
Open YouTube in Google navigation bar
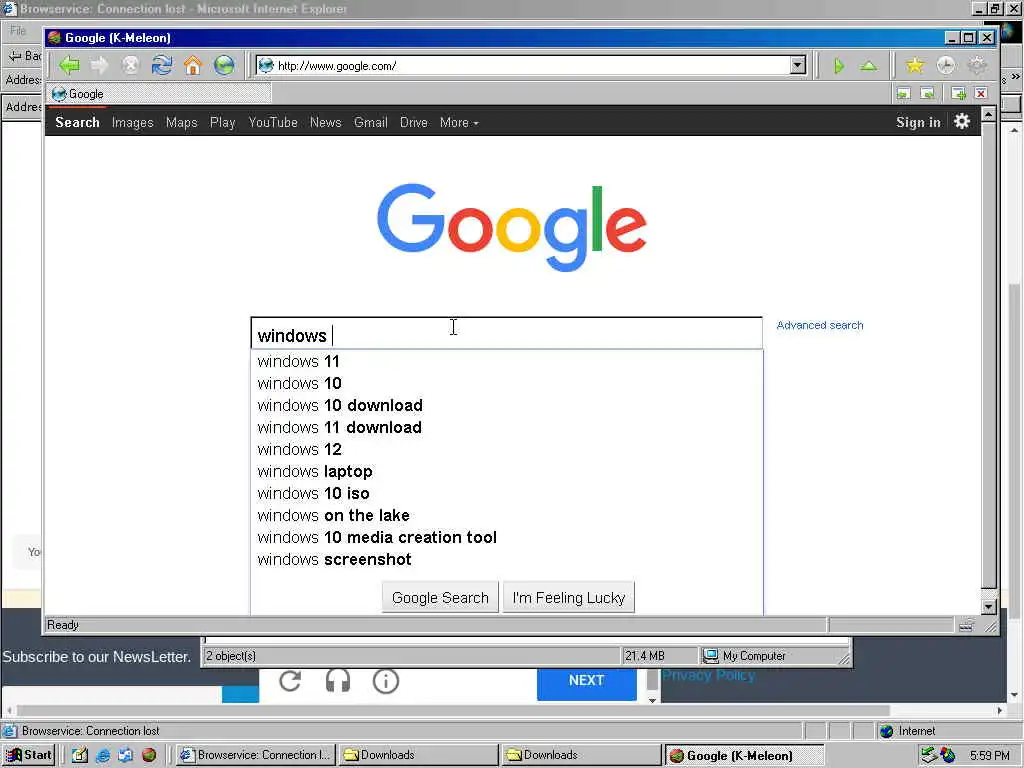click(273, 122)
